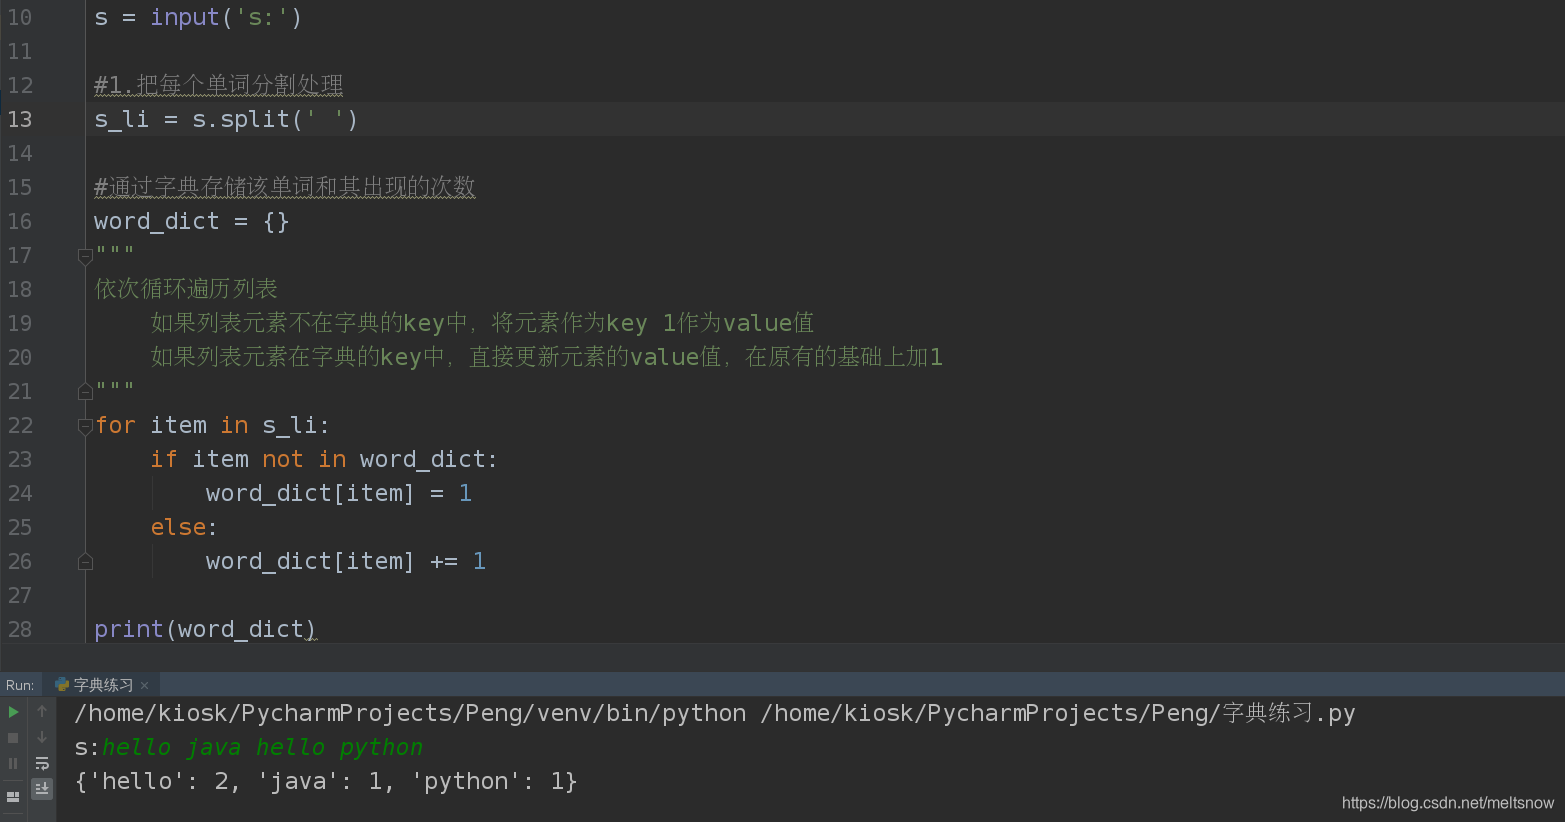Collapse the for loop at line 22
Viewport: 1565px width, 822px height.
pyautogui.click(x=85, y=426)
